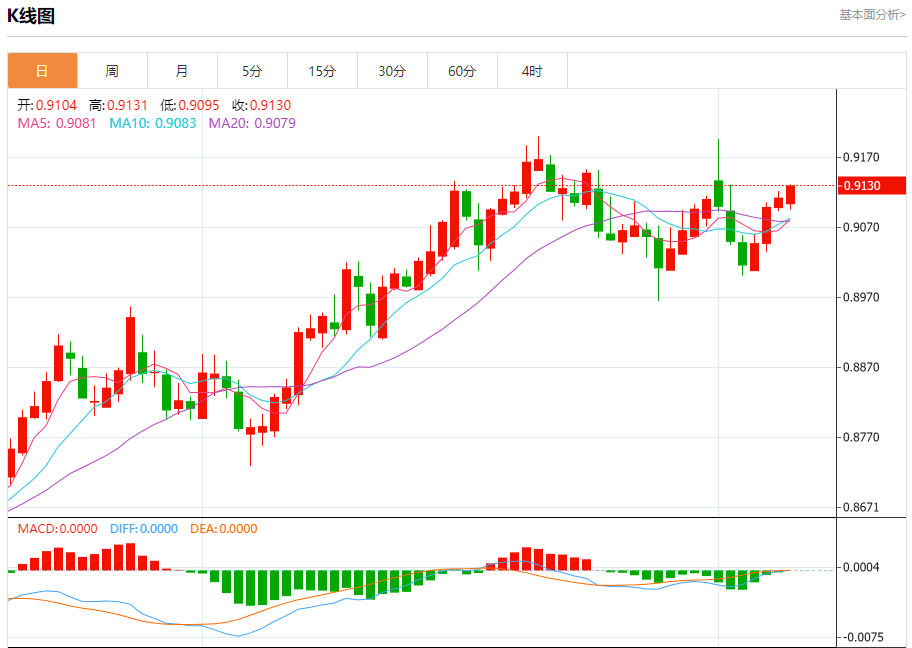Click the 0.8671 price axis label
912x648 pixels.
861,507
